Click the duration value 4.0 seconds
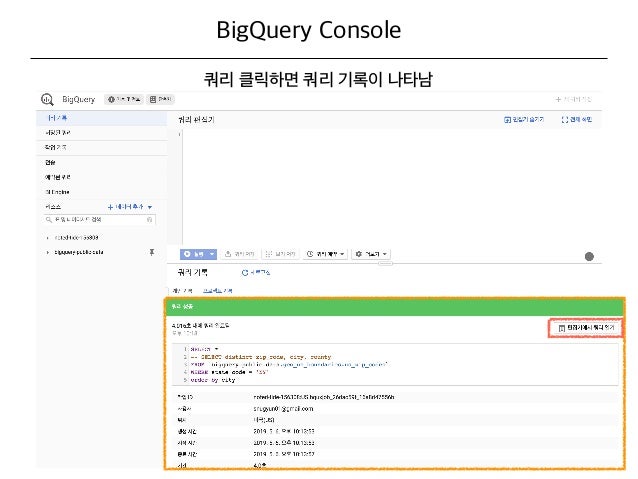638x479 pixels. coord(260,465)
